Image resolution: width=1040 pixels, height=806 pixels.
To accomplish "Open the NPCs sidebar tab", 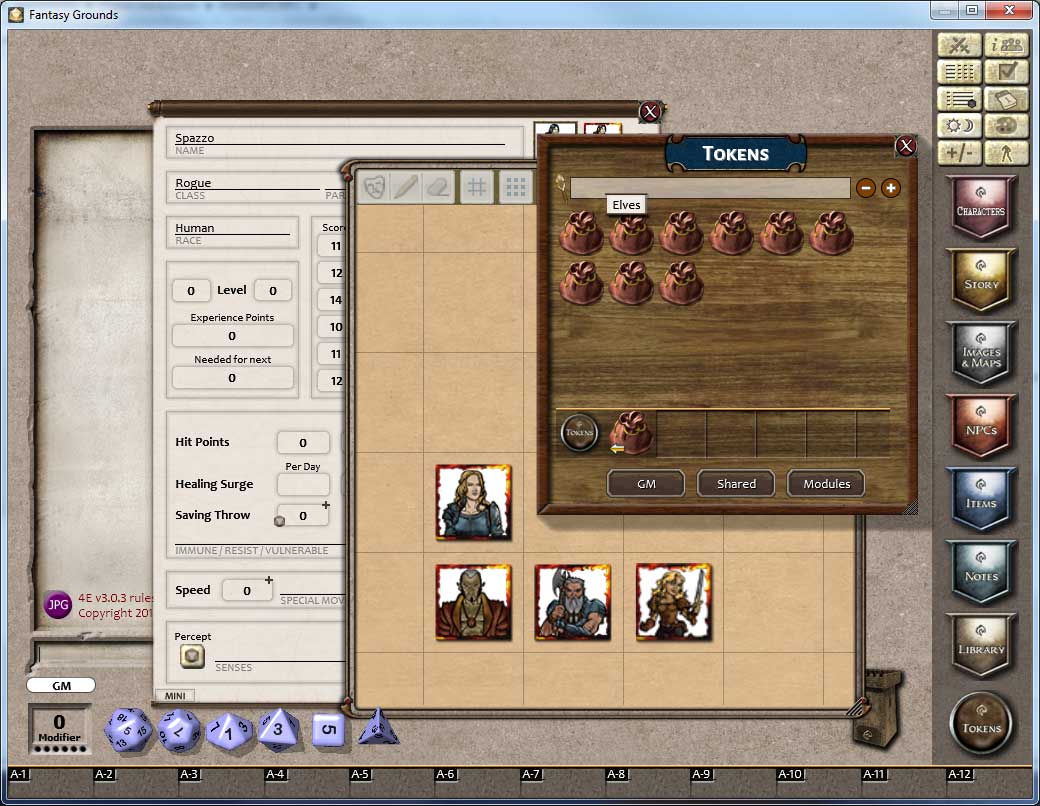I will pos(981,425).
